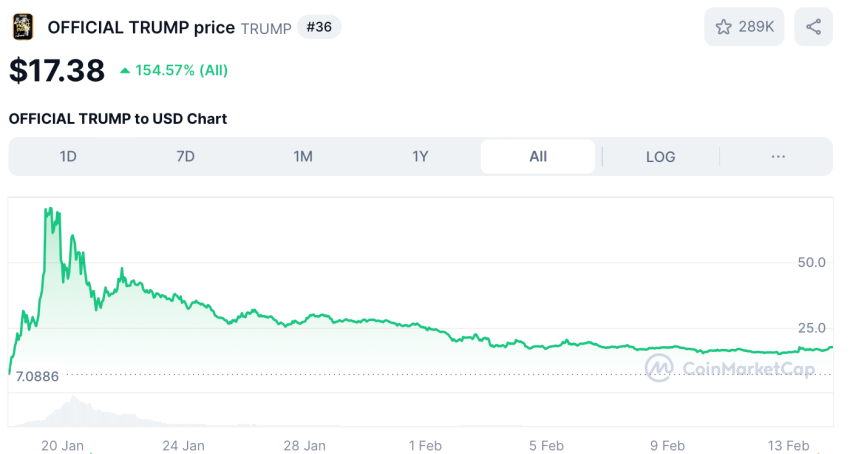Image resolution: width=850 pixels, height=454 pixels.
Task: Select the 7D chart range tab
Action: pyautogui.click(x=185, y=157)
